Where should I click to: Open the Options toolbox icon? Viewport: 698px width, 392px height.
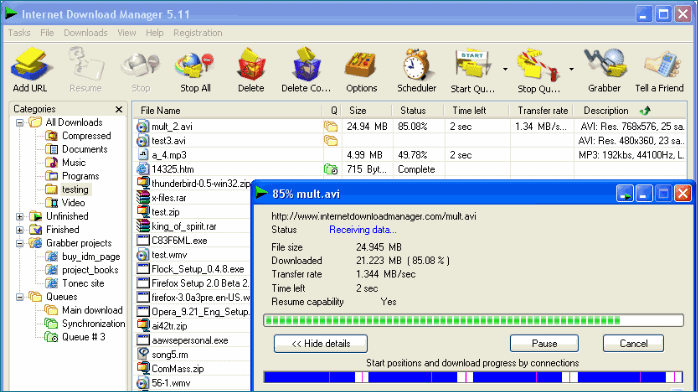tap(361, 70)
